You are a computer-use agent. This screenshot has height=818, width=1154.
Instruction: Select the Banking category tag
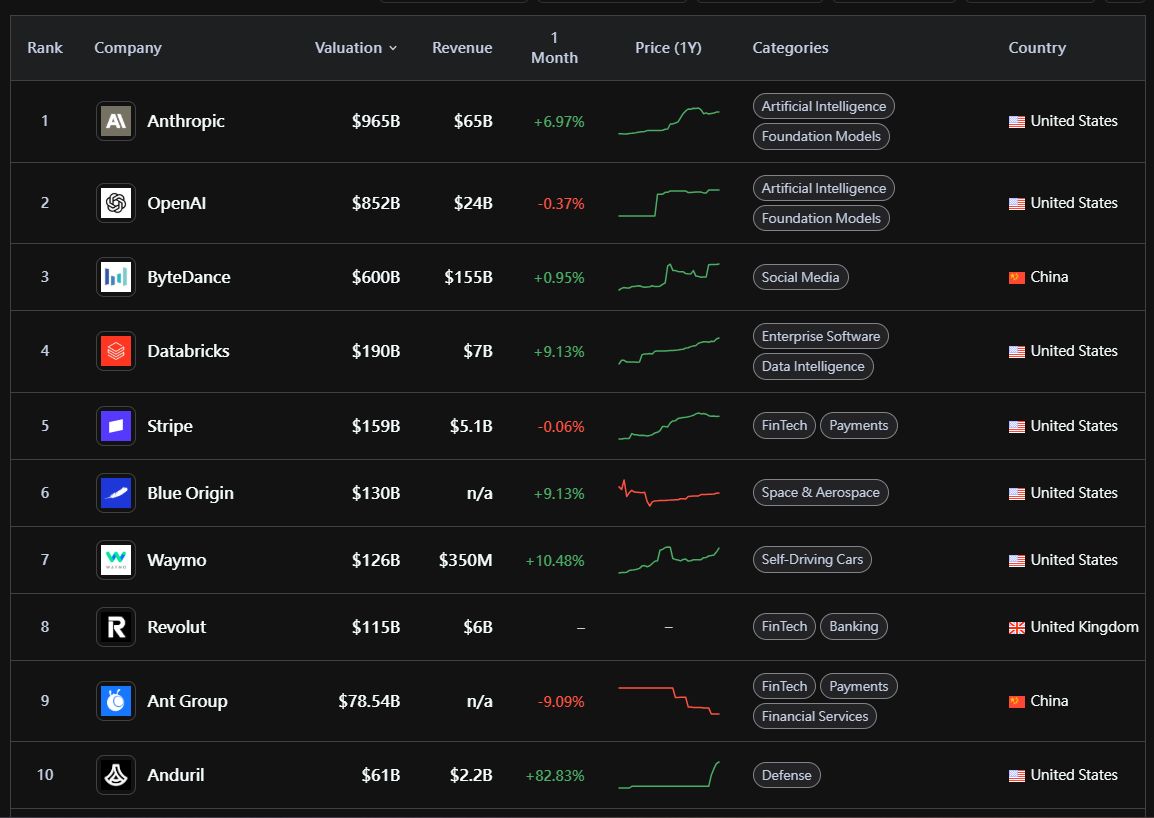(x=854, y=627)
